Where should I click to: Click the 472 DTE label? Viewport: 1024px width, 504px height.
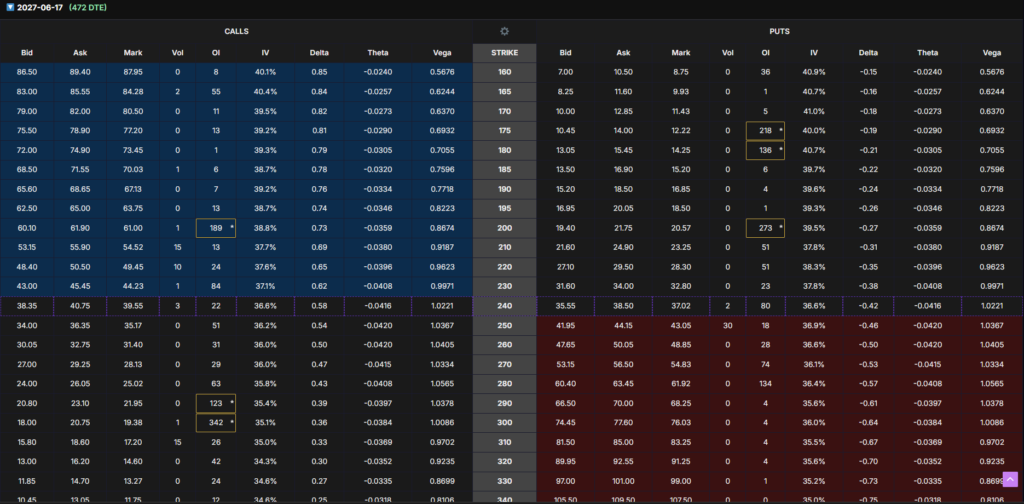click(88, 7)
